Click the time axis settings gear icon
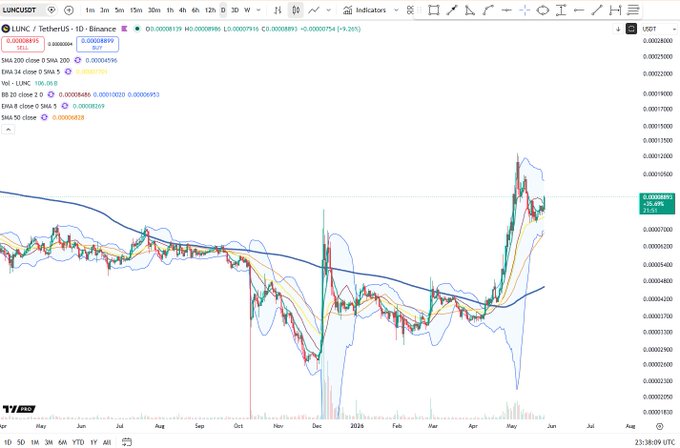 click(659, 426)
